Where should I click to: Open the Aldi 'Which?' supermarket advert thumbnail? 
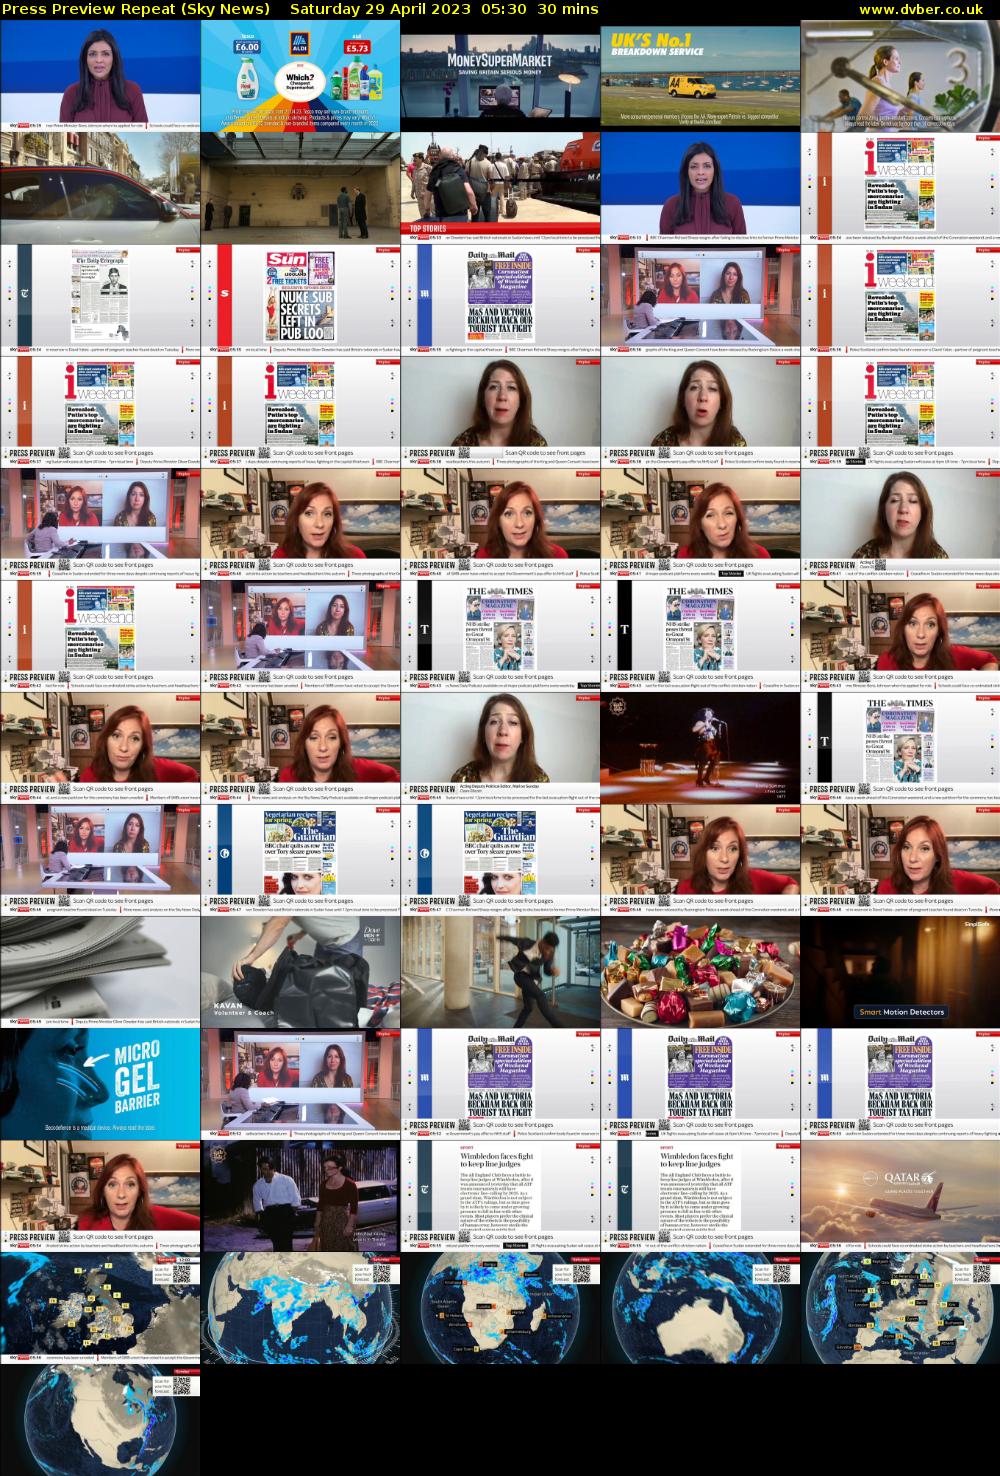(x=300, y=77)
